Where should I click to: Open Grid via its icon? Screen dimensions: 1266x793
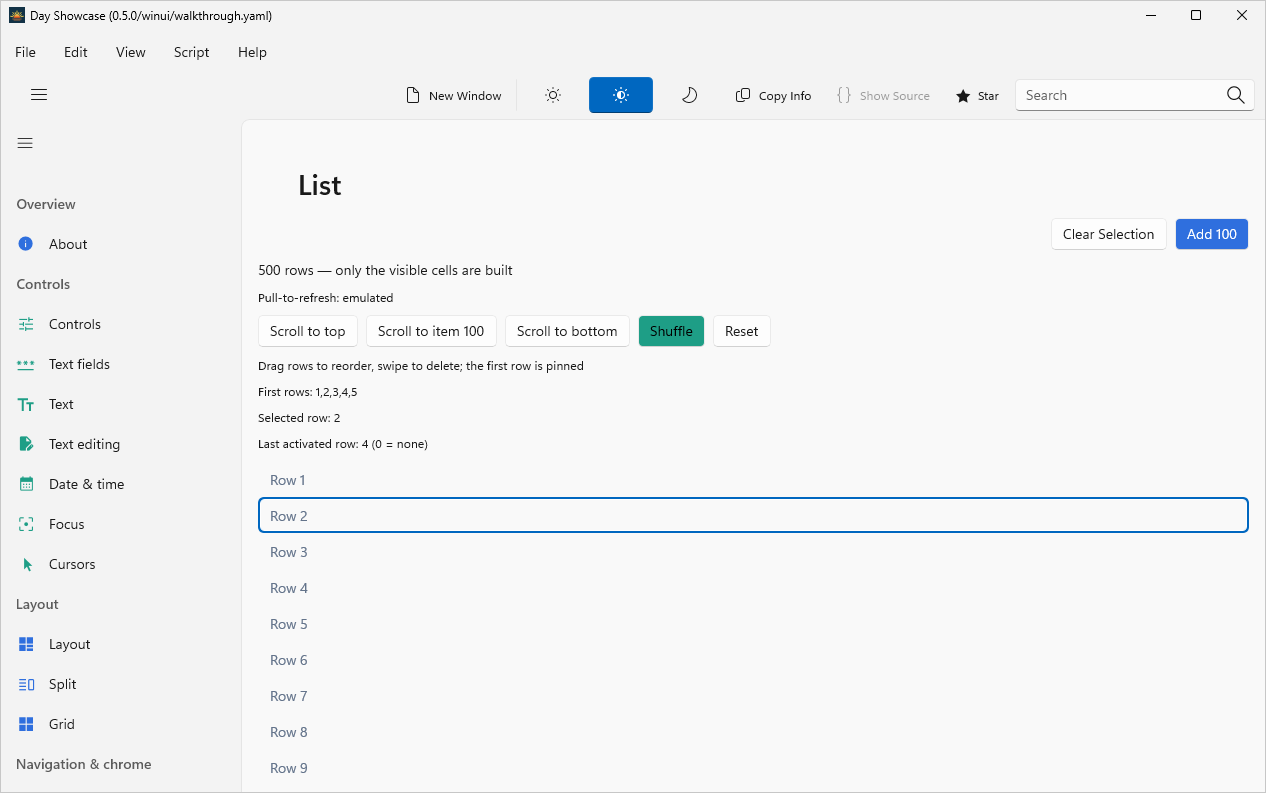[x=27, y=724]
